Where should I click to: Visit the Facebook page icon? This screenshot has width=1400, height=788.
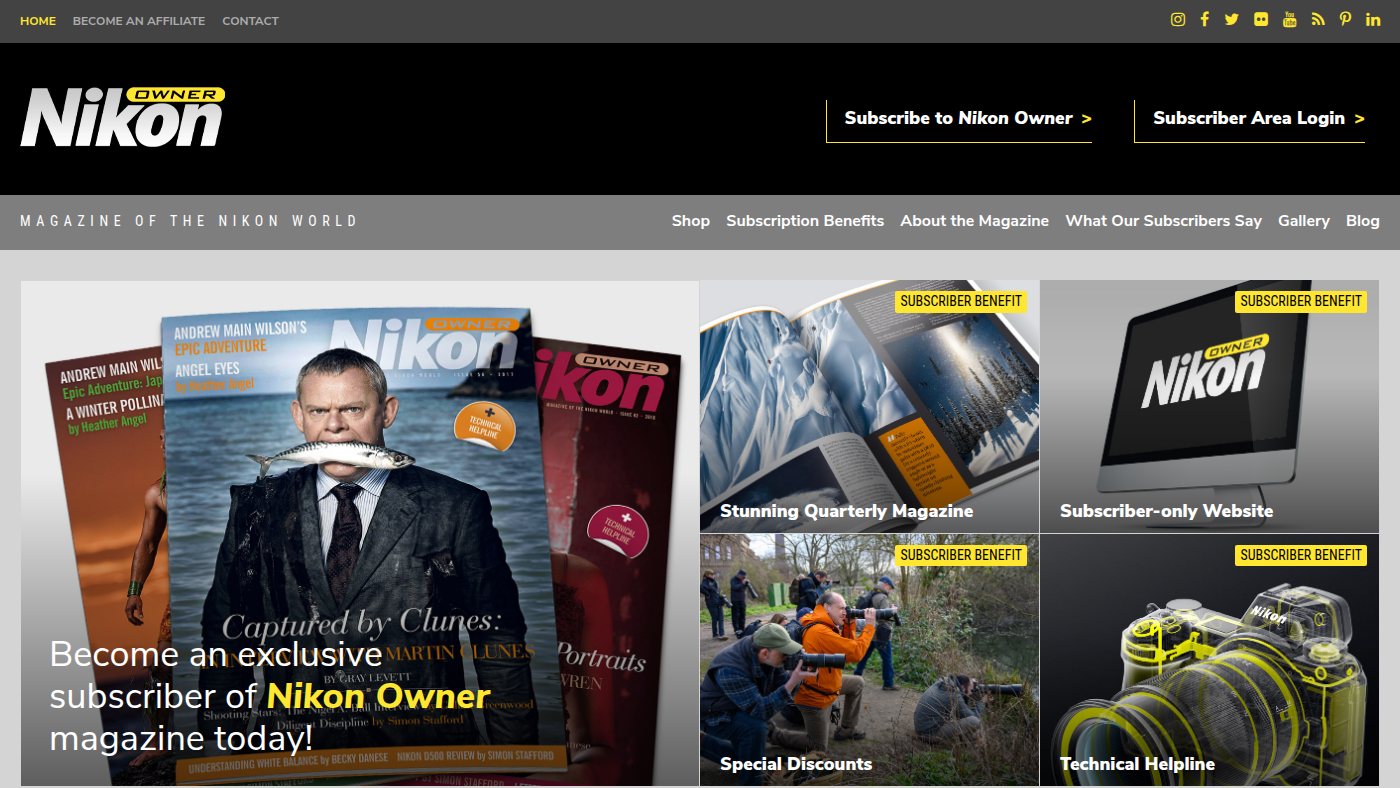tap(1205, 19)
